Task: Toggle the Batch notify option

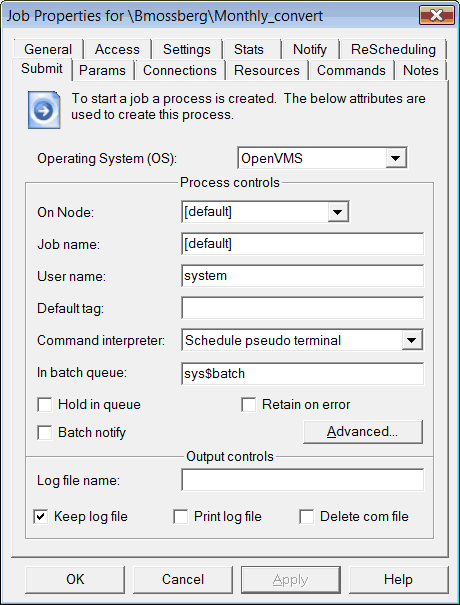Action: (44, 433)
